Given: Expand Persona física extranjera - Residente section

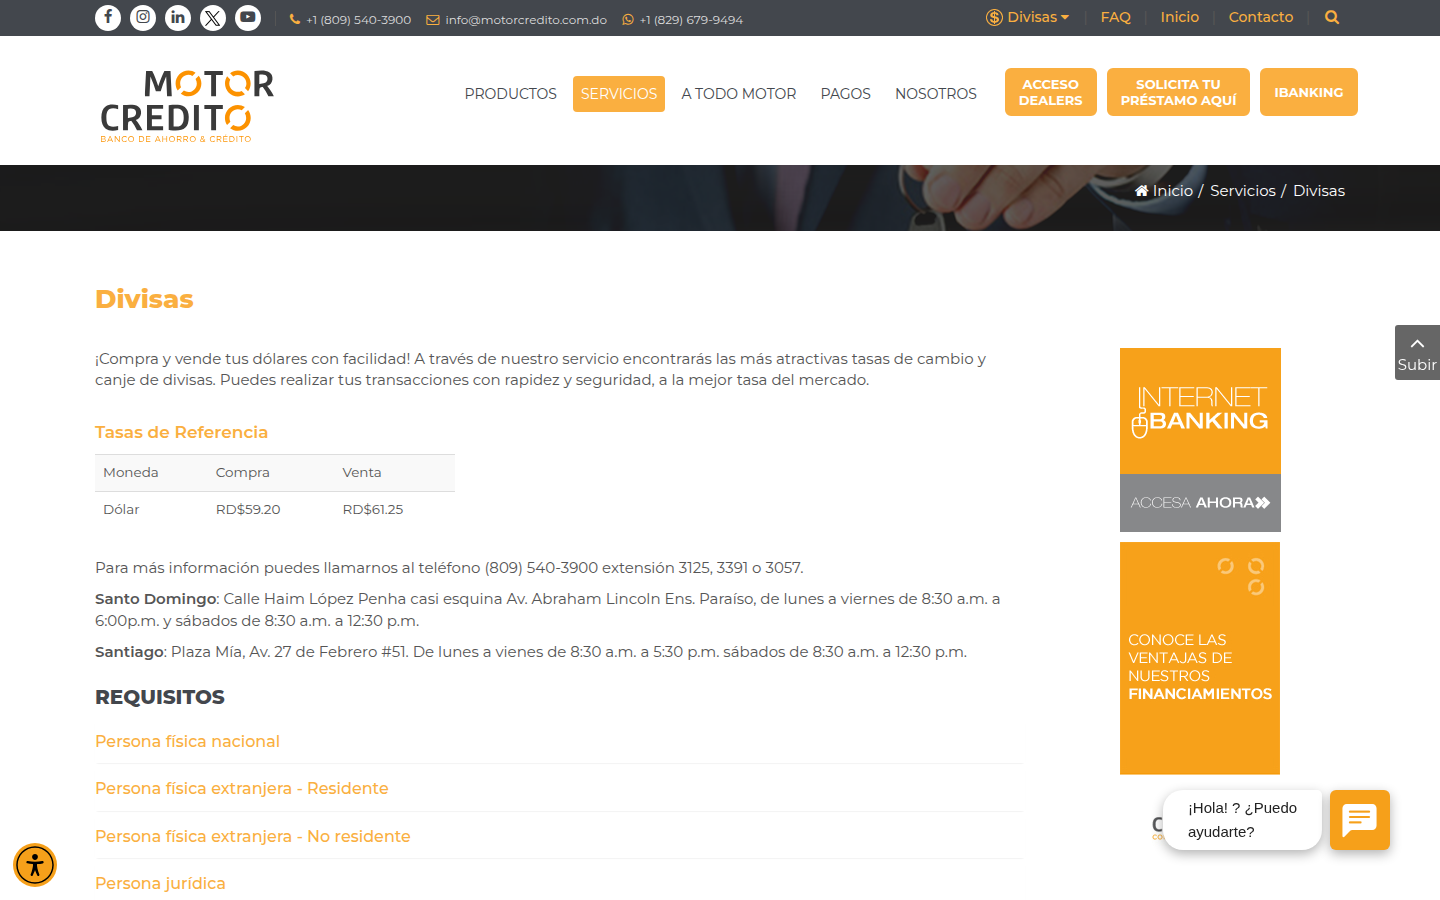Looking at the screenshot, I should pyautogui.click(x=241, y=788).
